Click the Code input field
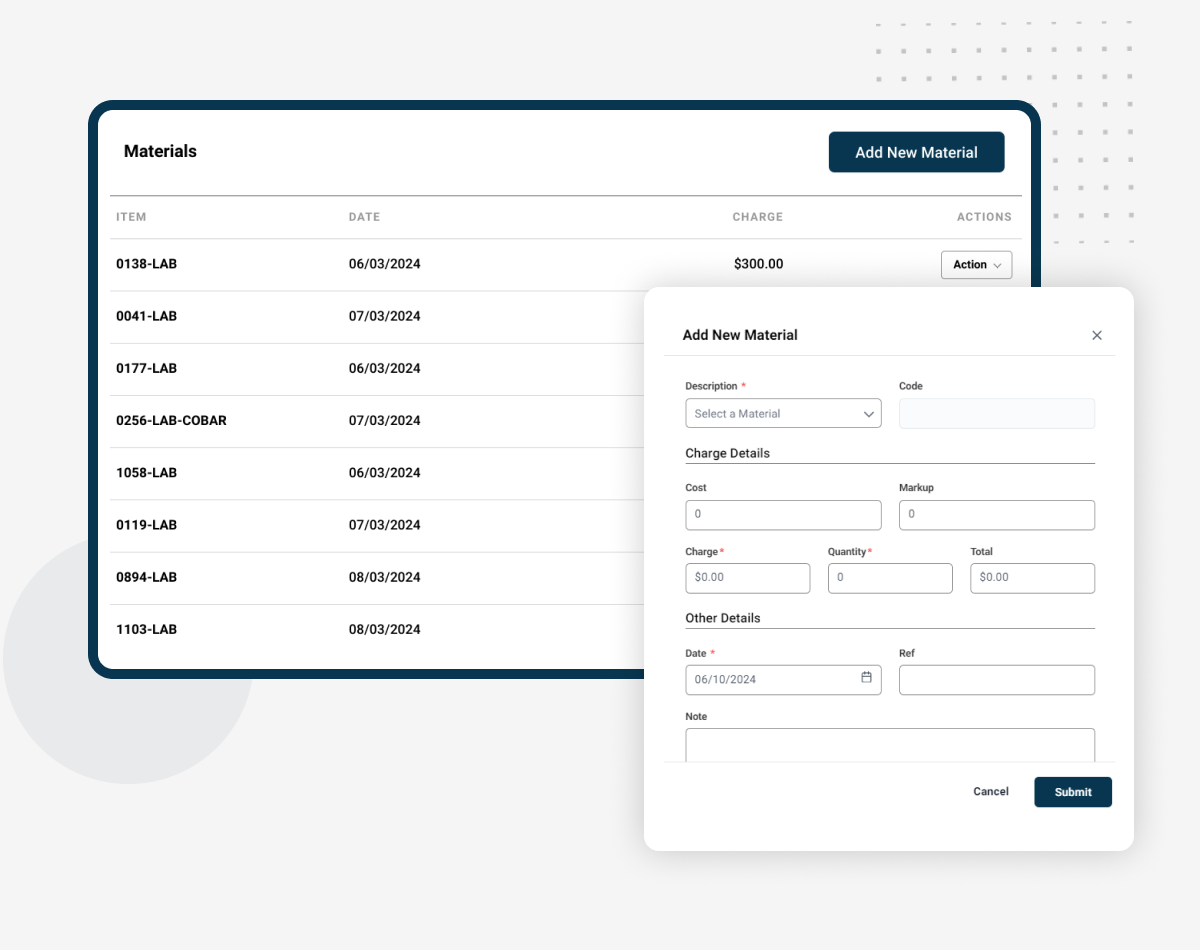 (996, 414)
